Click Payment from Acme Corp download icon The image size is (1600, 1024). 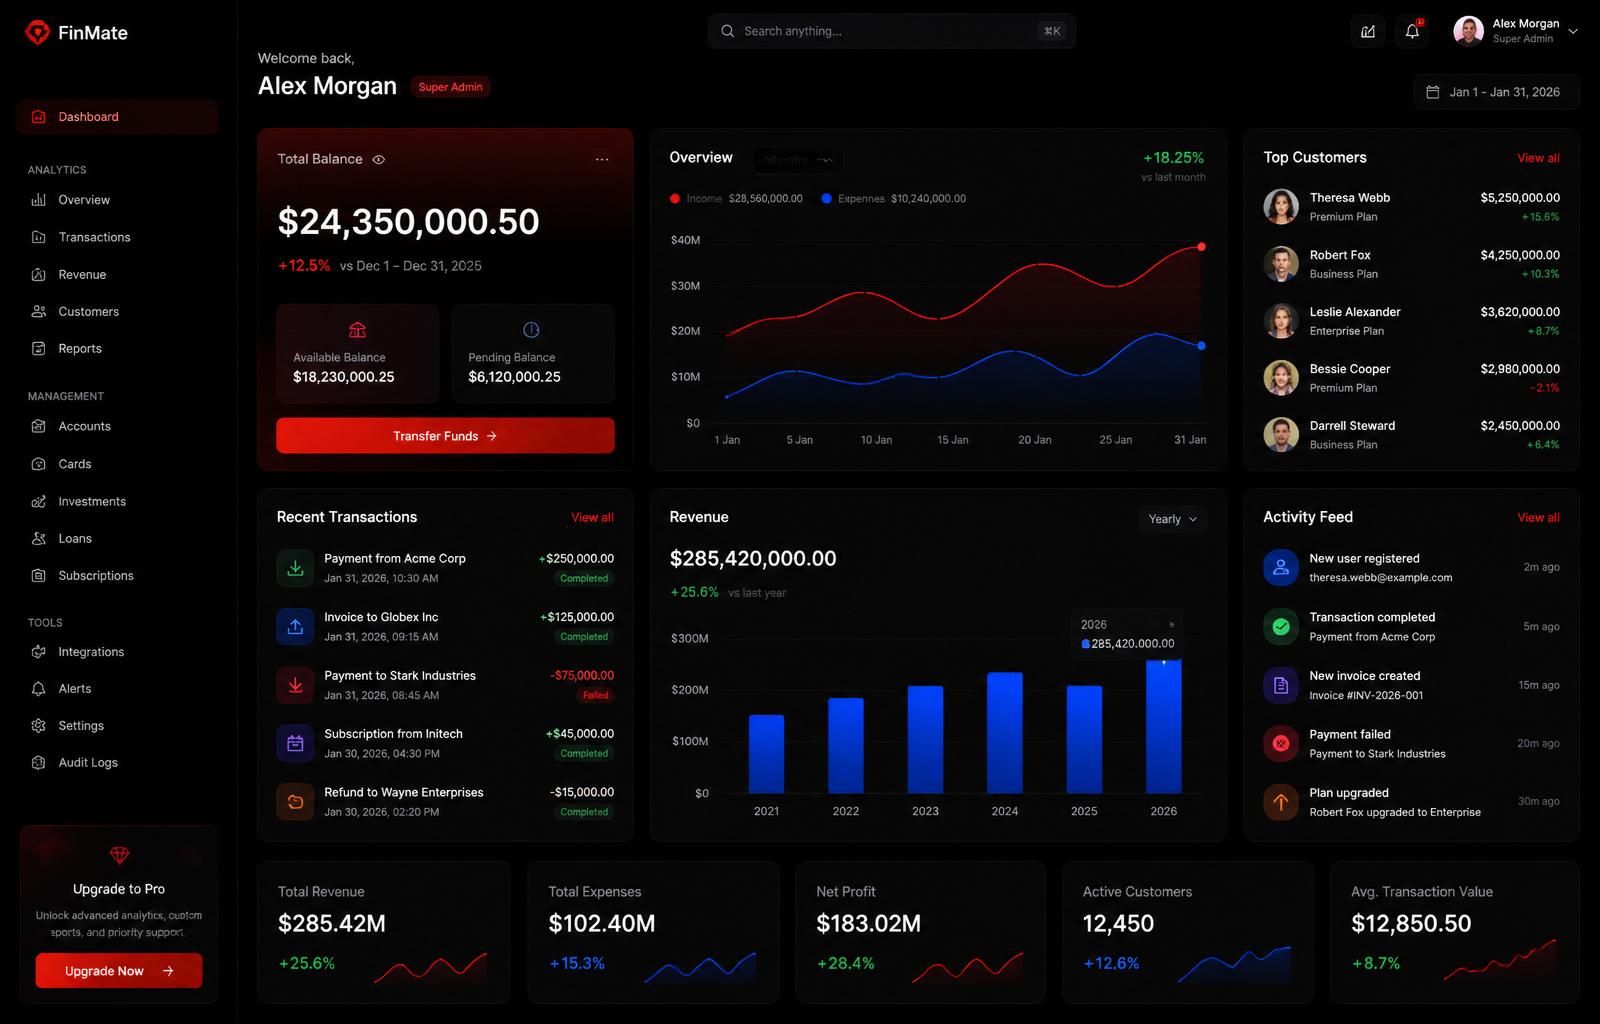click(x=295, y=568)
